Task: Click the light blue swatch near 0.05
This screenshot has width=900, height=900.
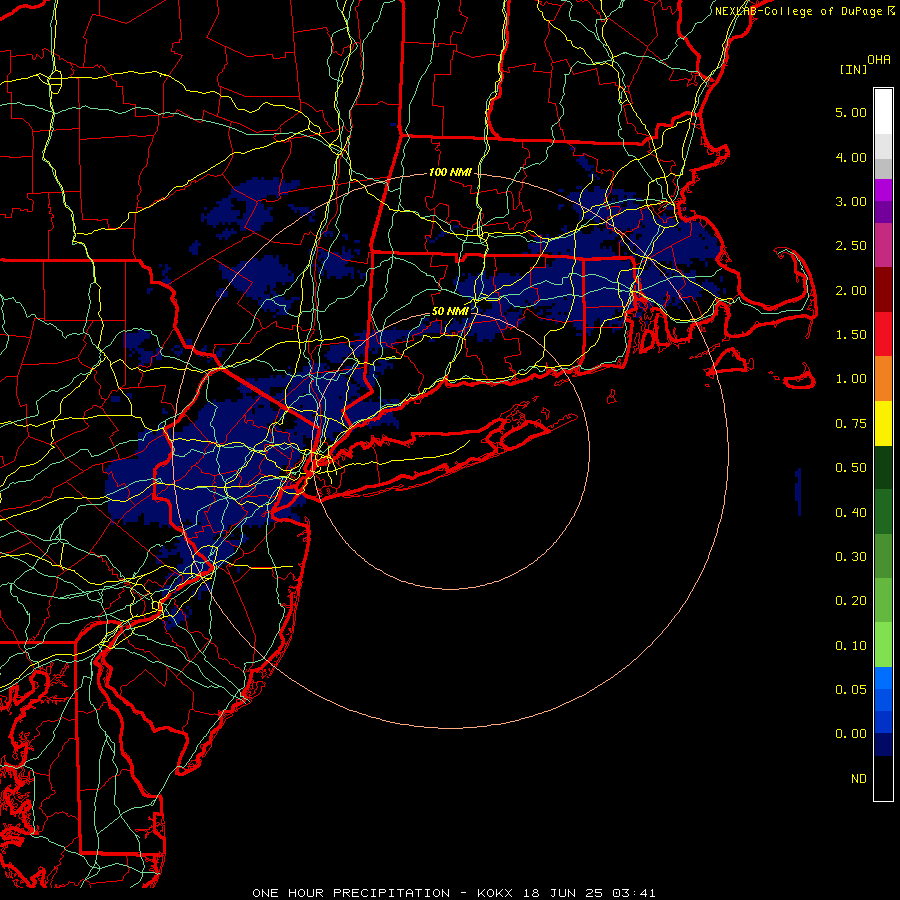Action: click(x=883, y=678)
